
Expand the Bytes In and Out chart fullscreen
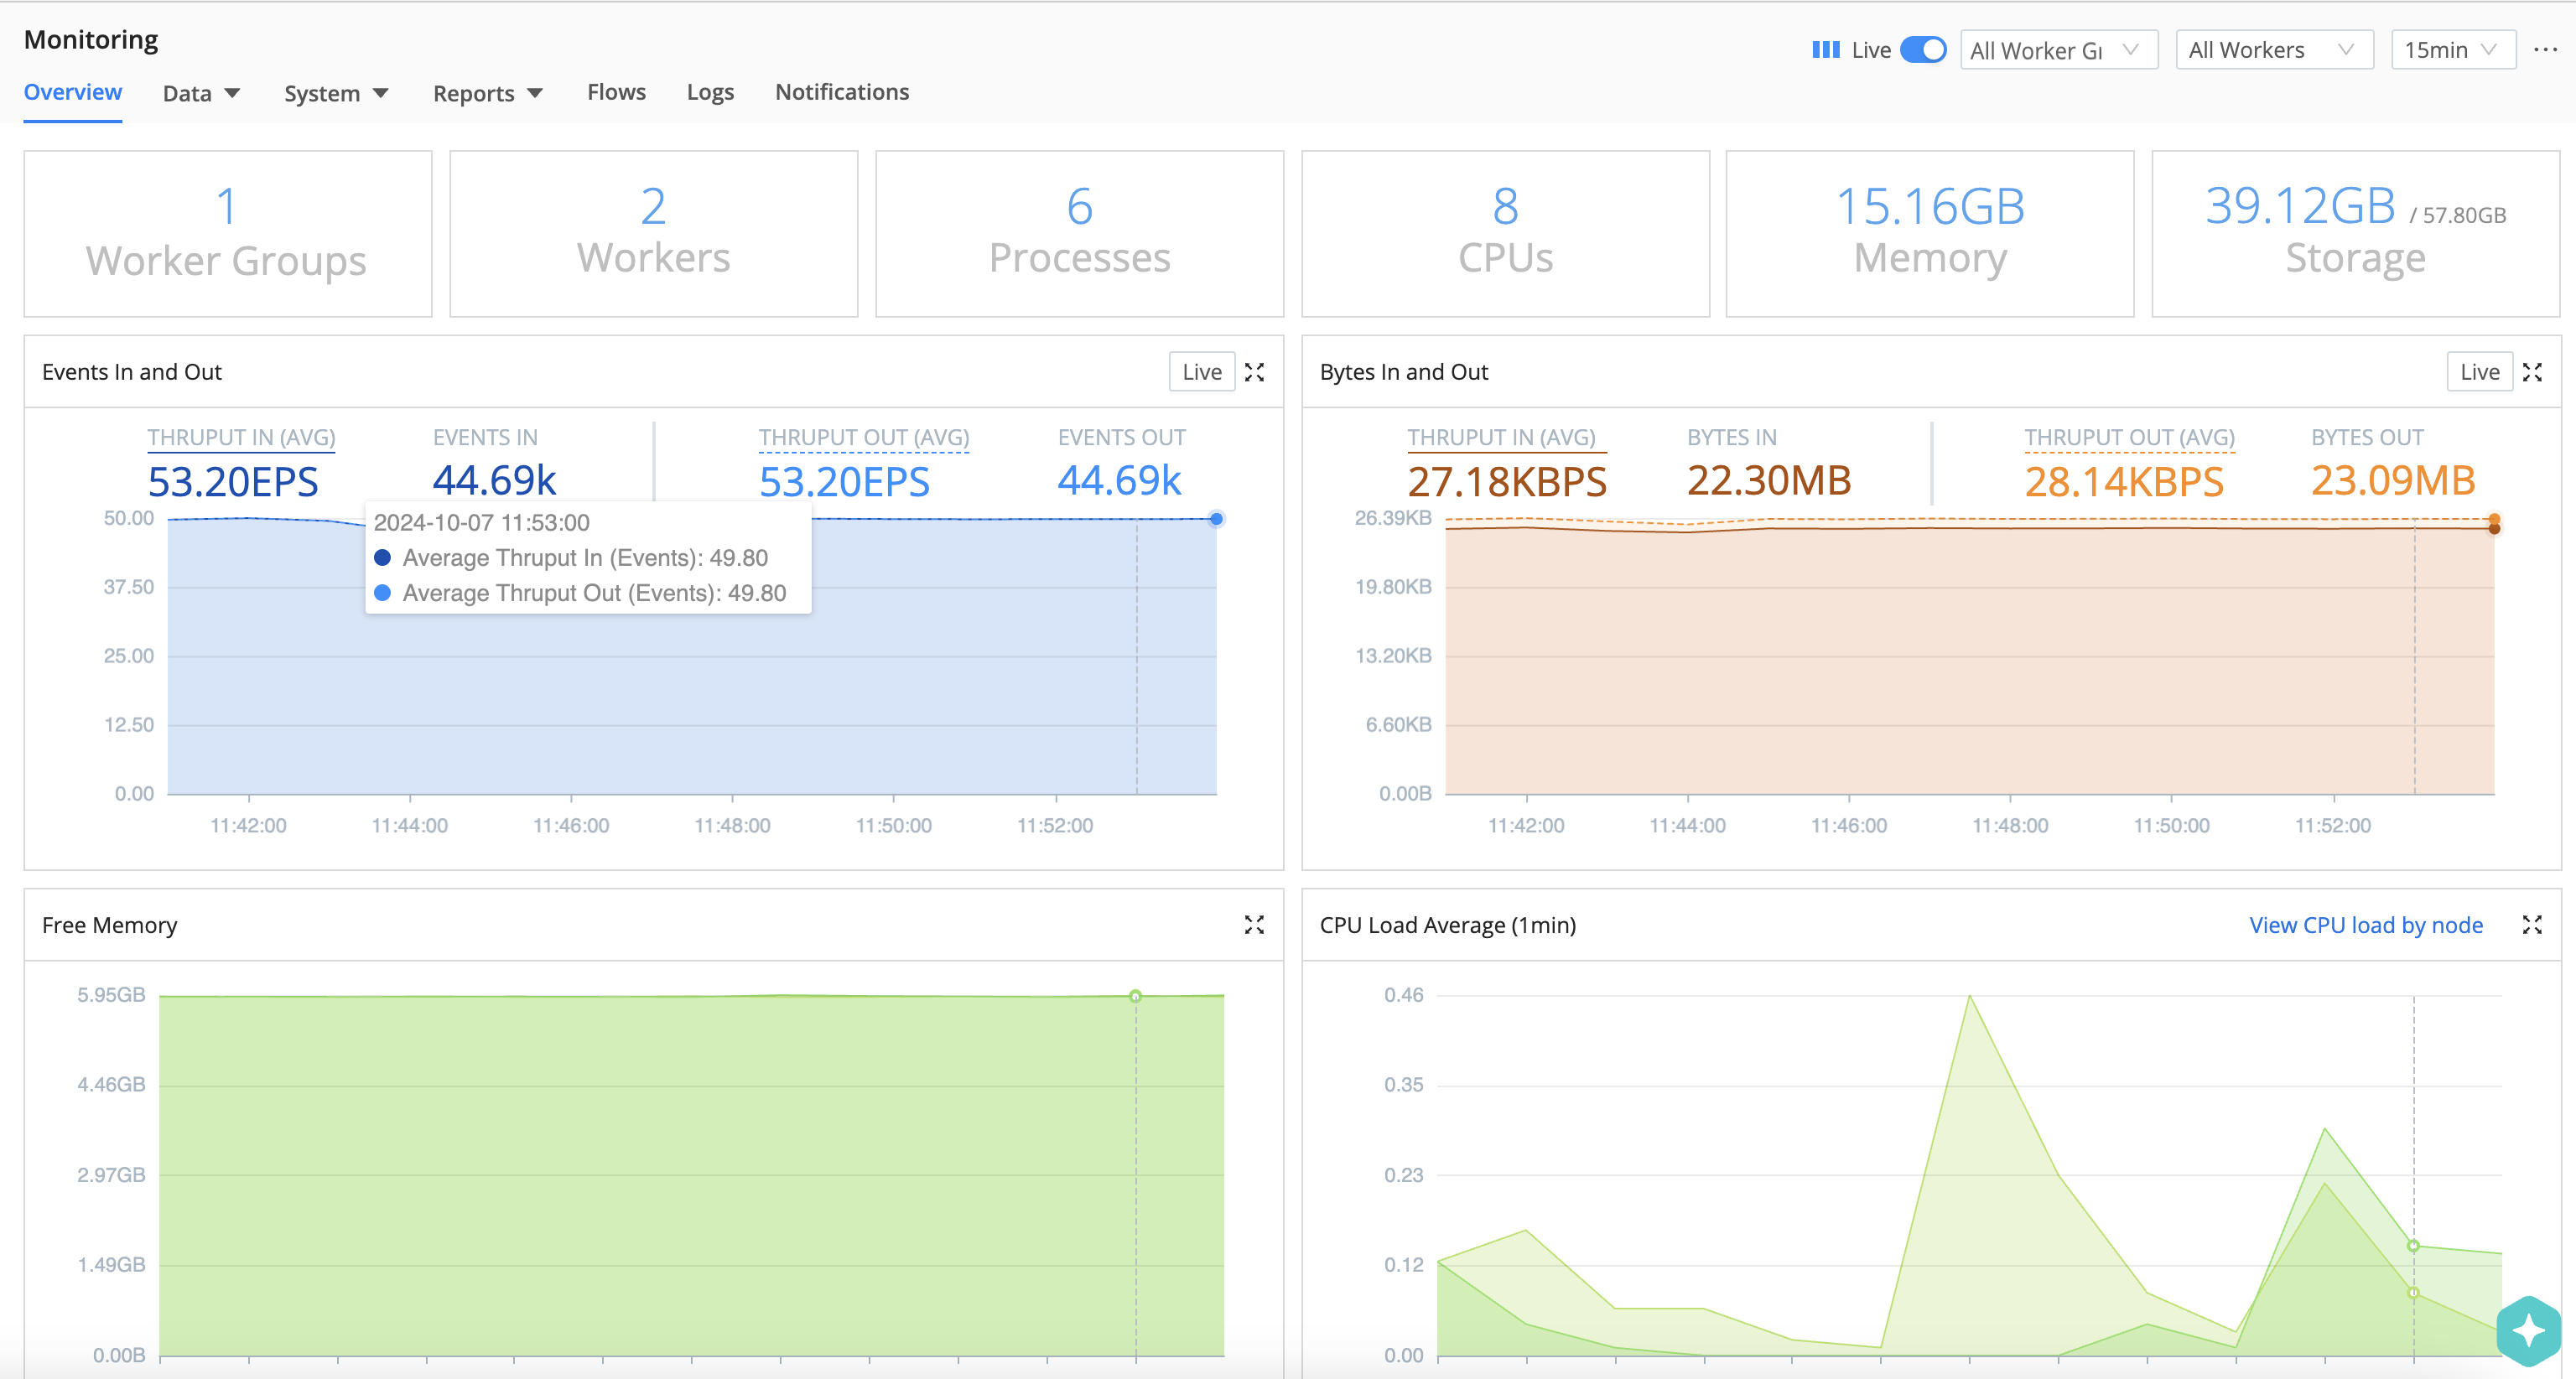tap(2534, 371)
